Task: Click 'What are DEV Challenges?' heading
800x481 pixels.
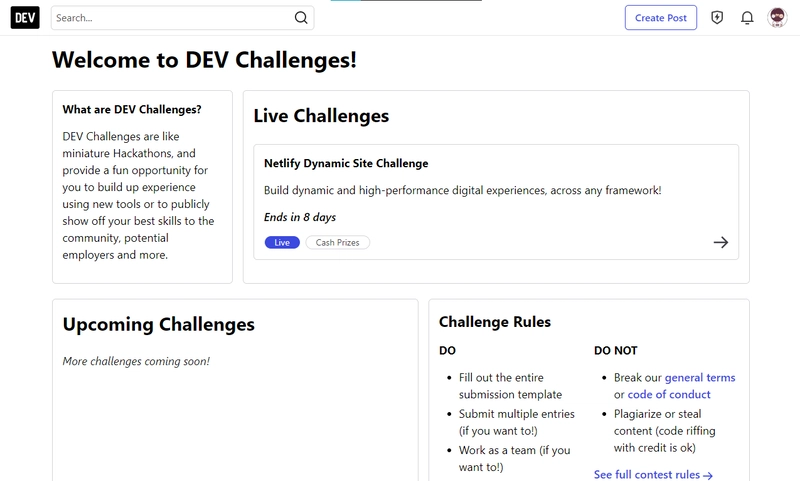Action: coord(132,110)
